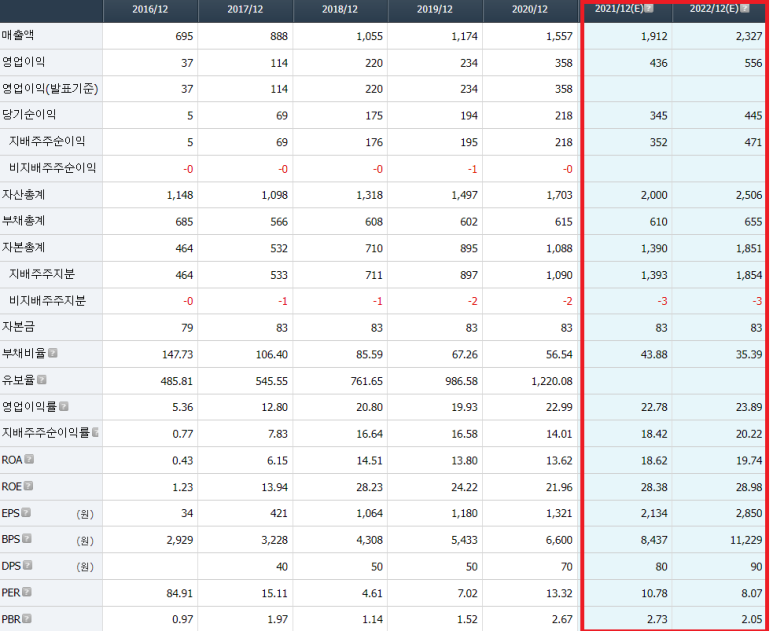This screenshot has width=773, height=631.
Task: Click the 비지배주주지분 row label
Action: [47, 301]
